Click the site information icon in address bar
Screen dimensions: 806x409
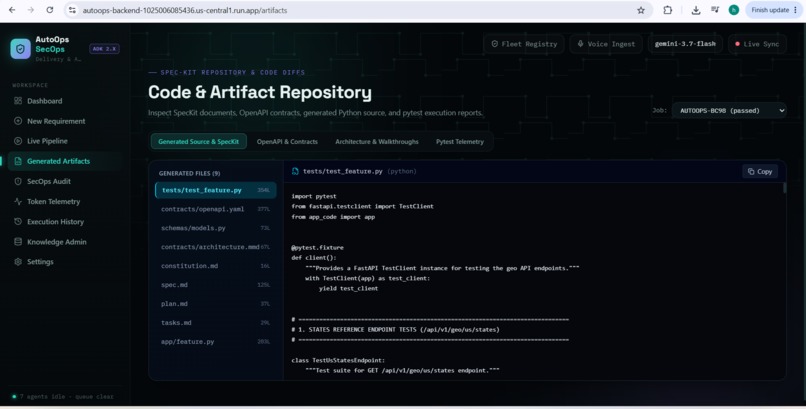point(72,10)
